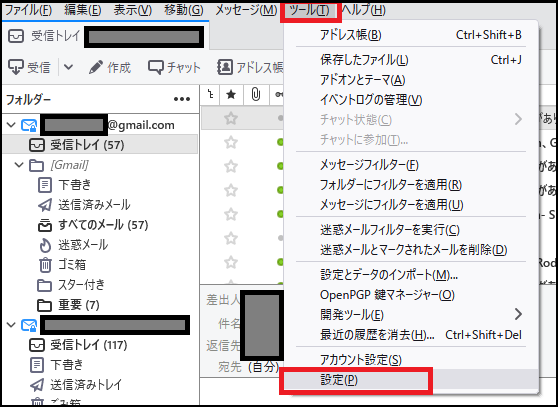The width and height of the screenshot is (558, 407).
Task: Open the dropdown arrow beside 受信
Action: pyautogui.click(x=68, y=67)
